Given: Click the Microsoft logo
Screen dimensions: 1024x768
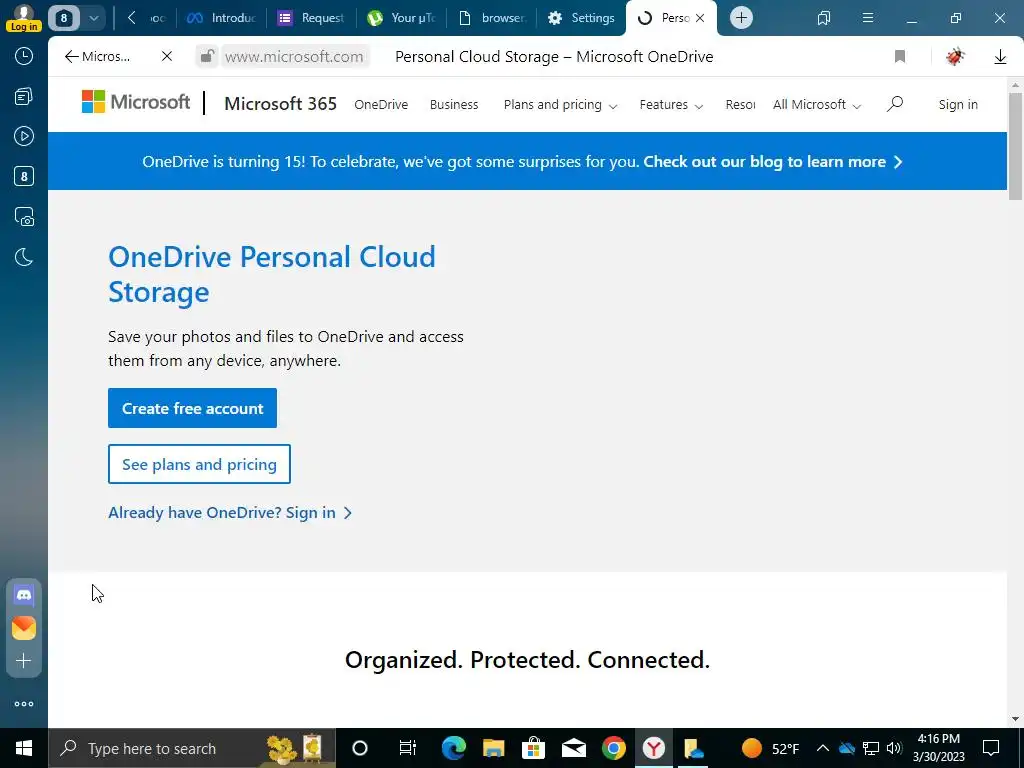Looking at the screenshot, I should pos(136,102).
